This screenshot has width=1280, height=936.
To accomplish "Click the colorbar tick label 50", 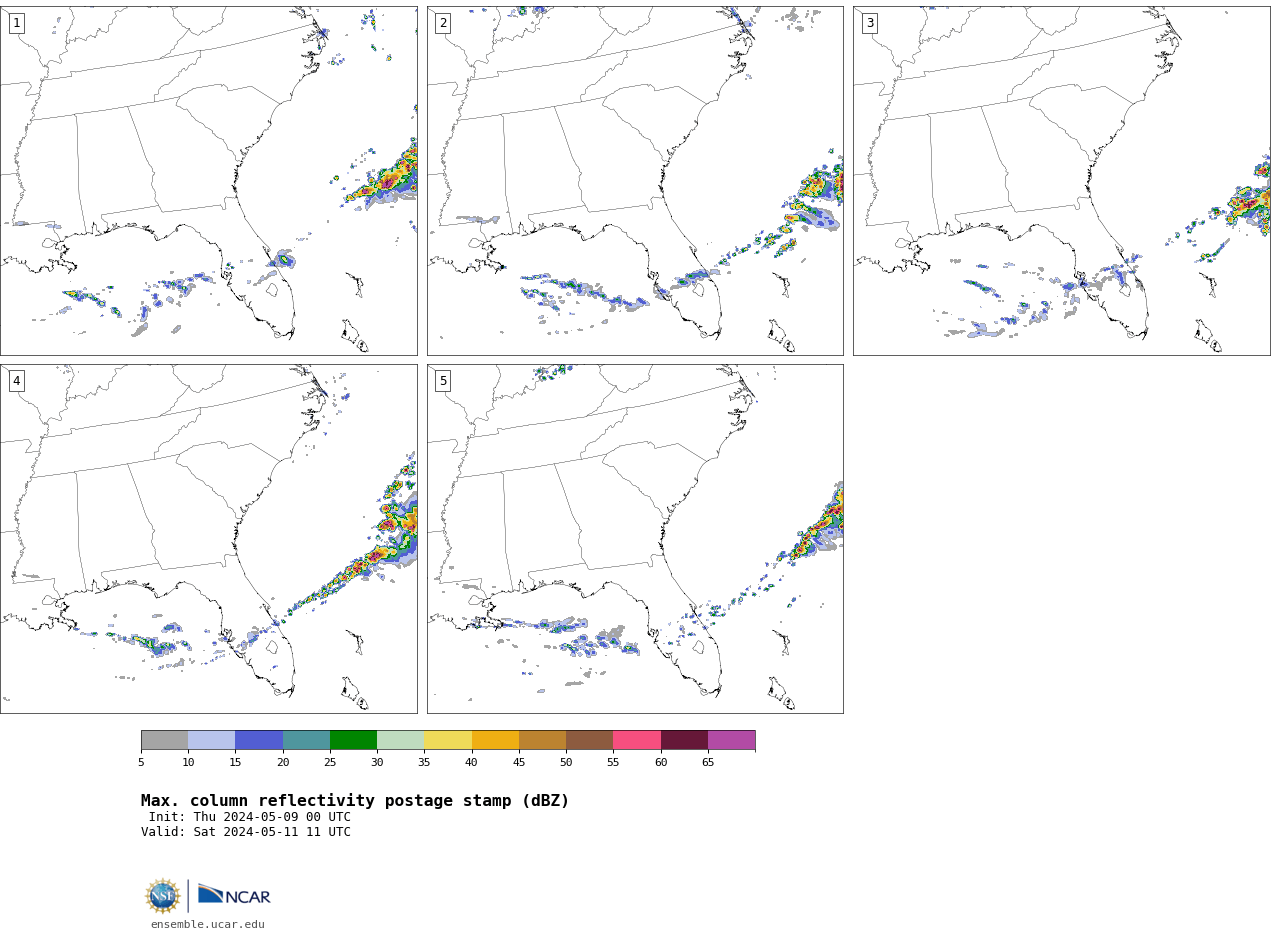I will [x=566, y=763].
